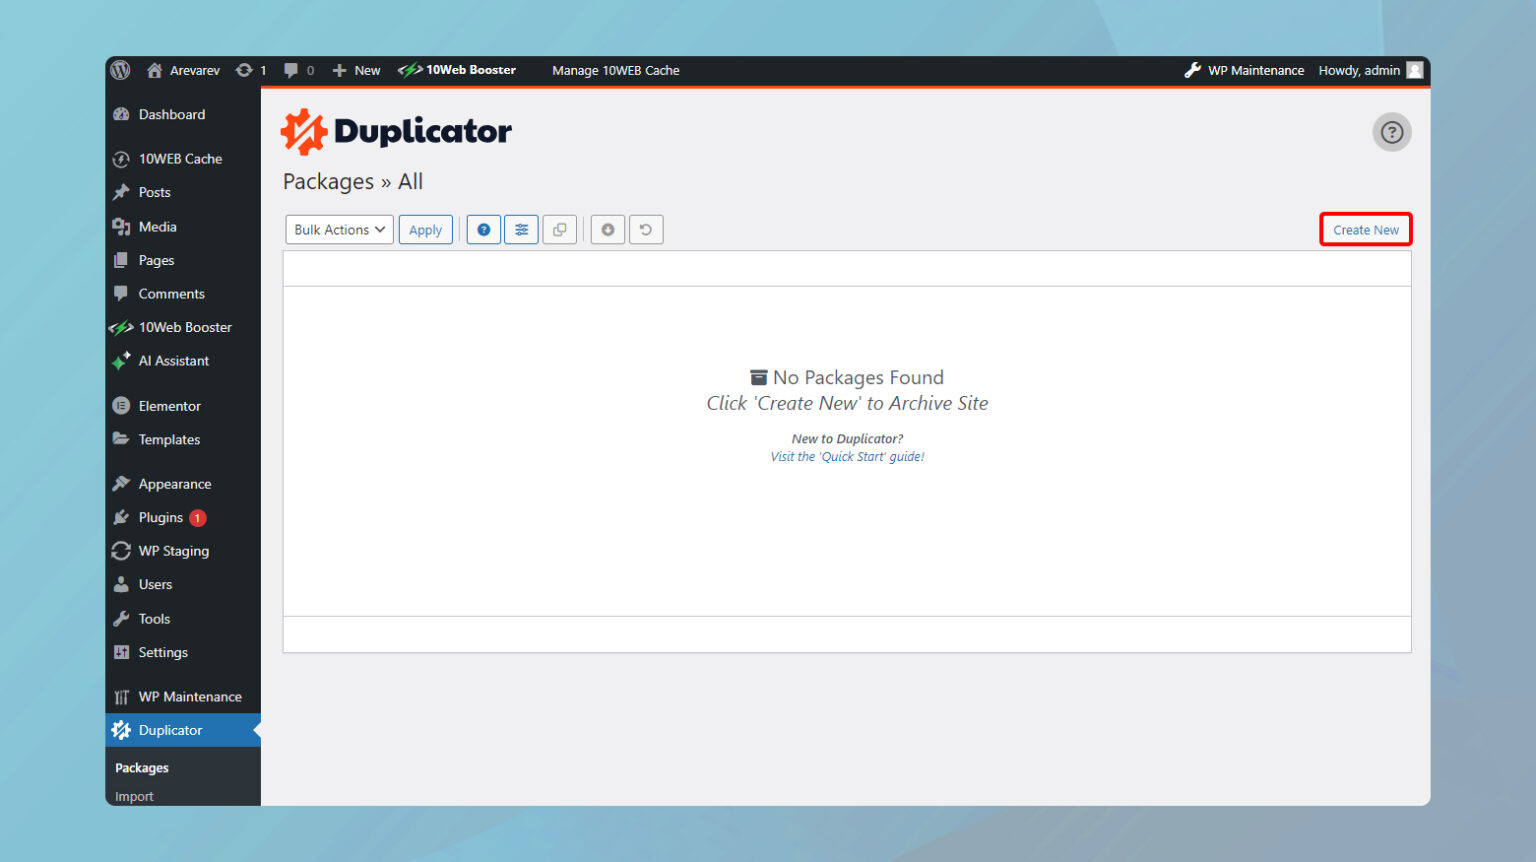Viewport: 1536px width, 862px height.
Task: Click the packages settings sliders icon
Action: [x=521, y=229]
